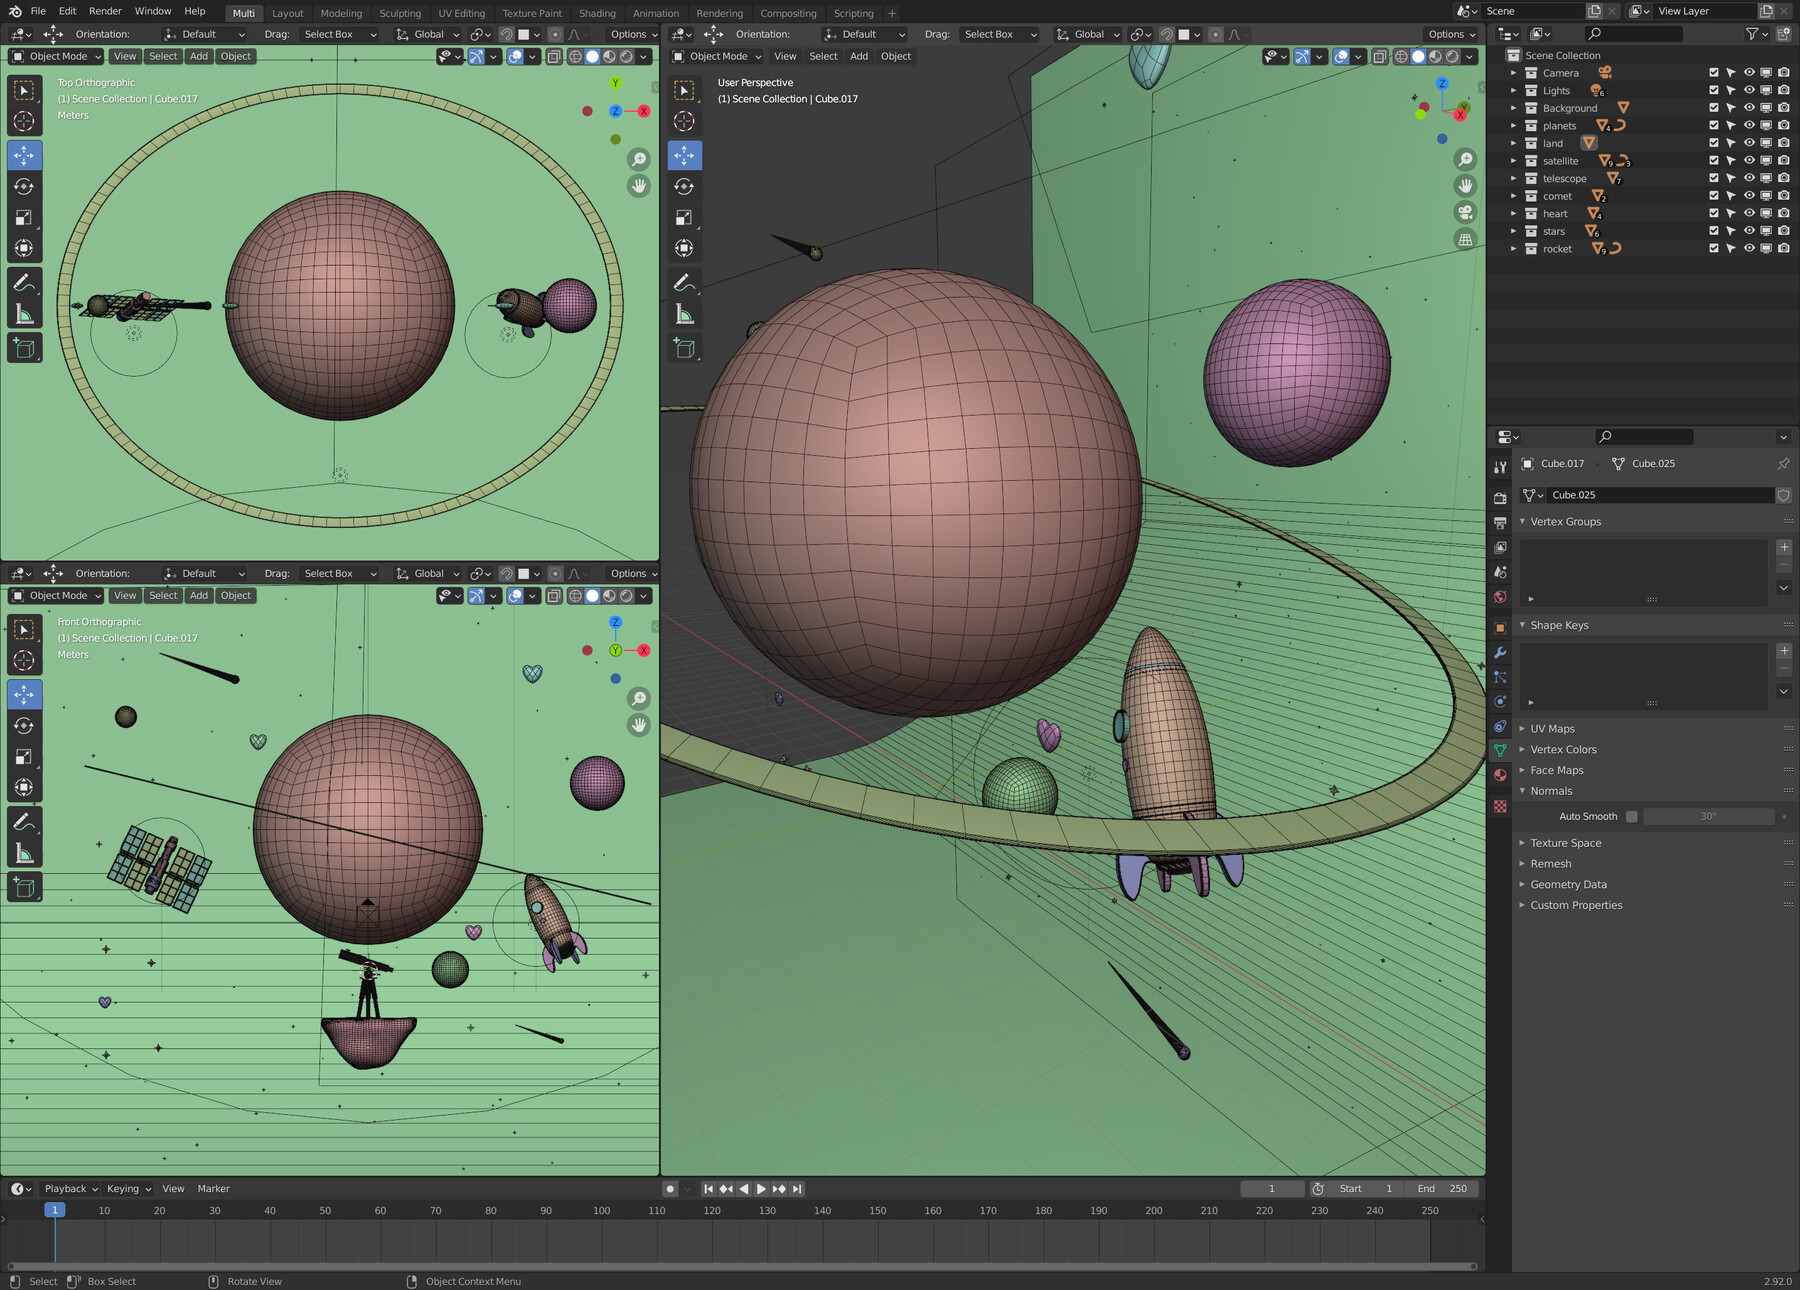Open Modifier Properties with the wrench icon
Image resolution: width=1800 pixels, height=1290 pixels.
click(x=1500, y=652)
